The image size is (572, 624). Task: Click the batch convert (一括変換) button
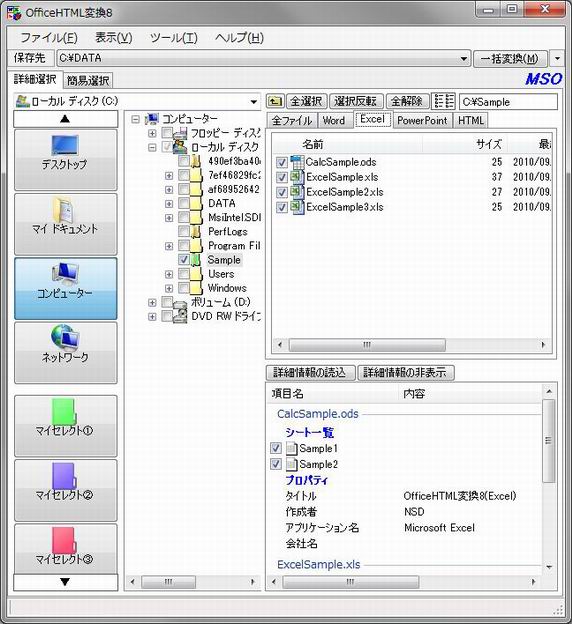(510, 59)
